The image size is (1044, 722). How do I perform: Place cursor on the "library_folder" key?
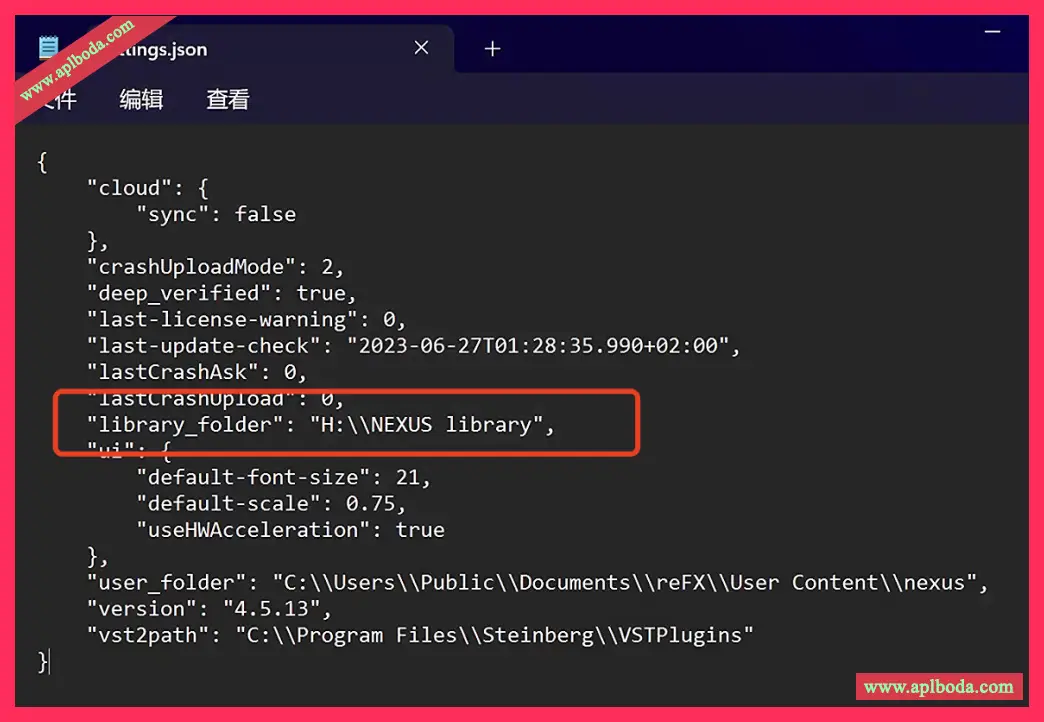tap(179, 425)
